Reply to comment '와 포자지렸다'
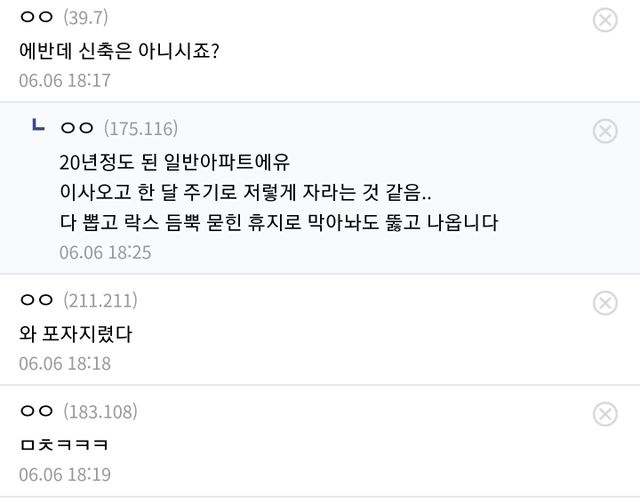This screenshot has height=503, width=640. click(x=76, y=333)
